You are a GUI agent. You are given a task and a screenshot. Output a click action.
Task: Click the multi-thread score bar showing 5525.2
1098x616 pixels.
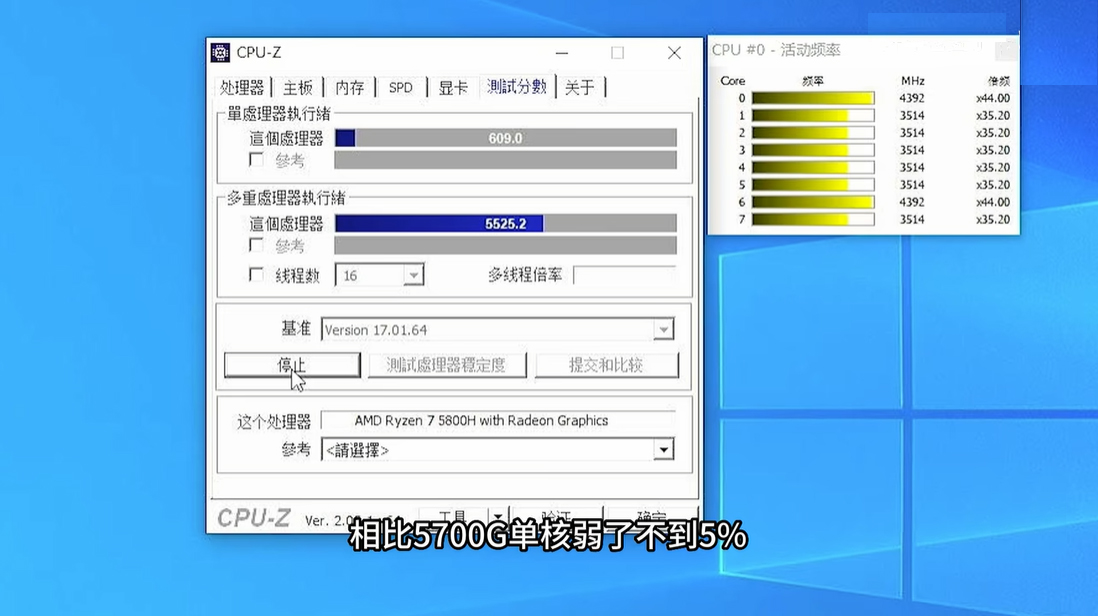tap(506, 223)
